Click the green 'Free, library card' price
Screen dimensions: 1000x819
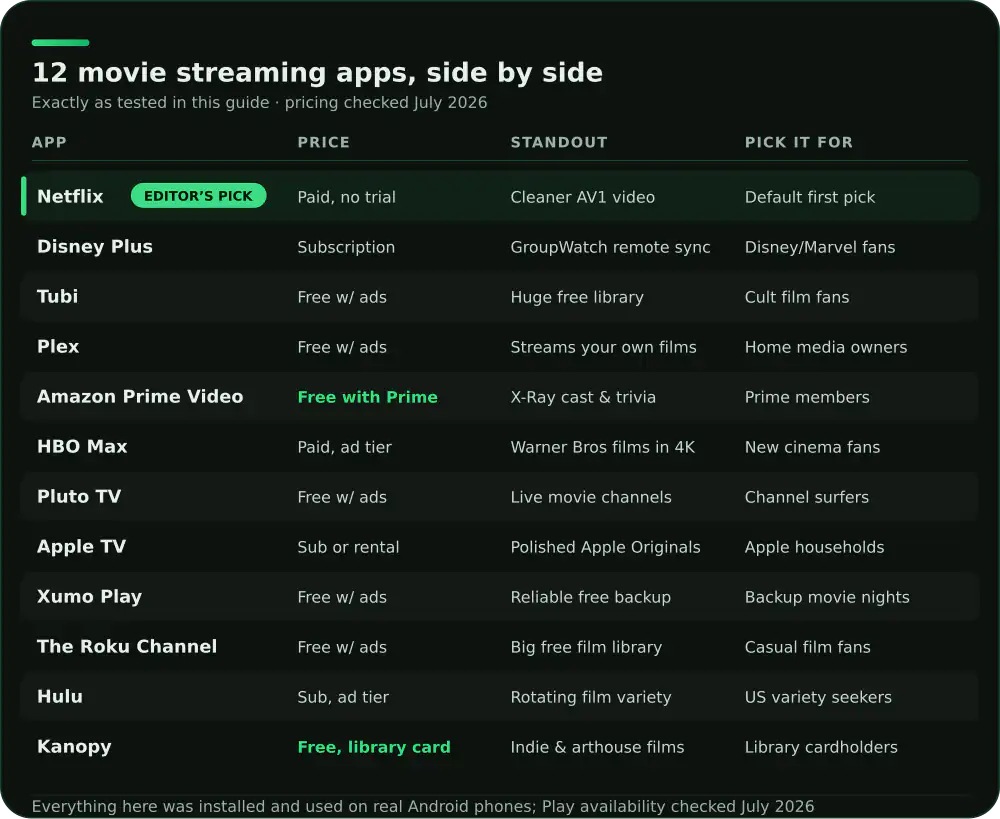click(374, 747)
